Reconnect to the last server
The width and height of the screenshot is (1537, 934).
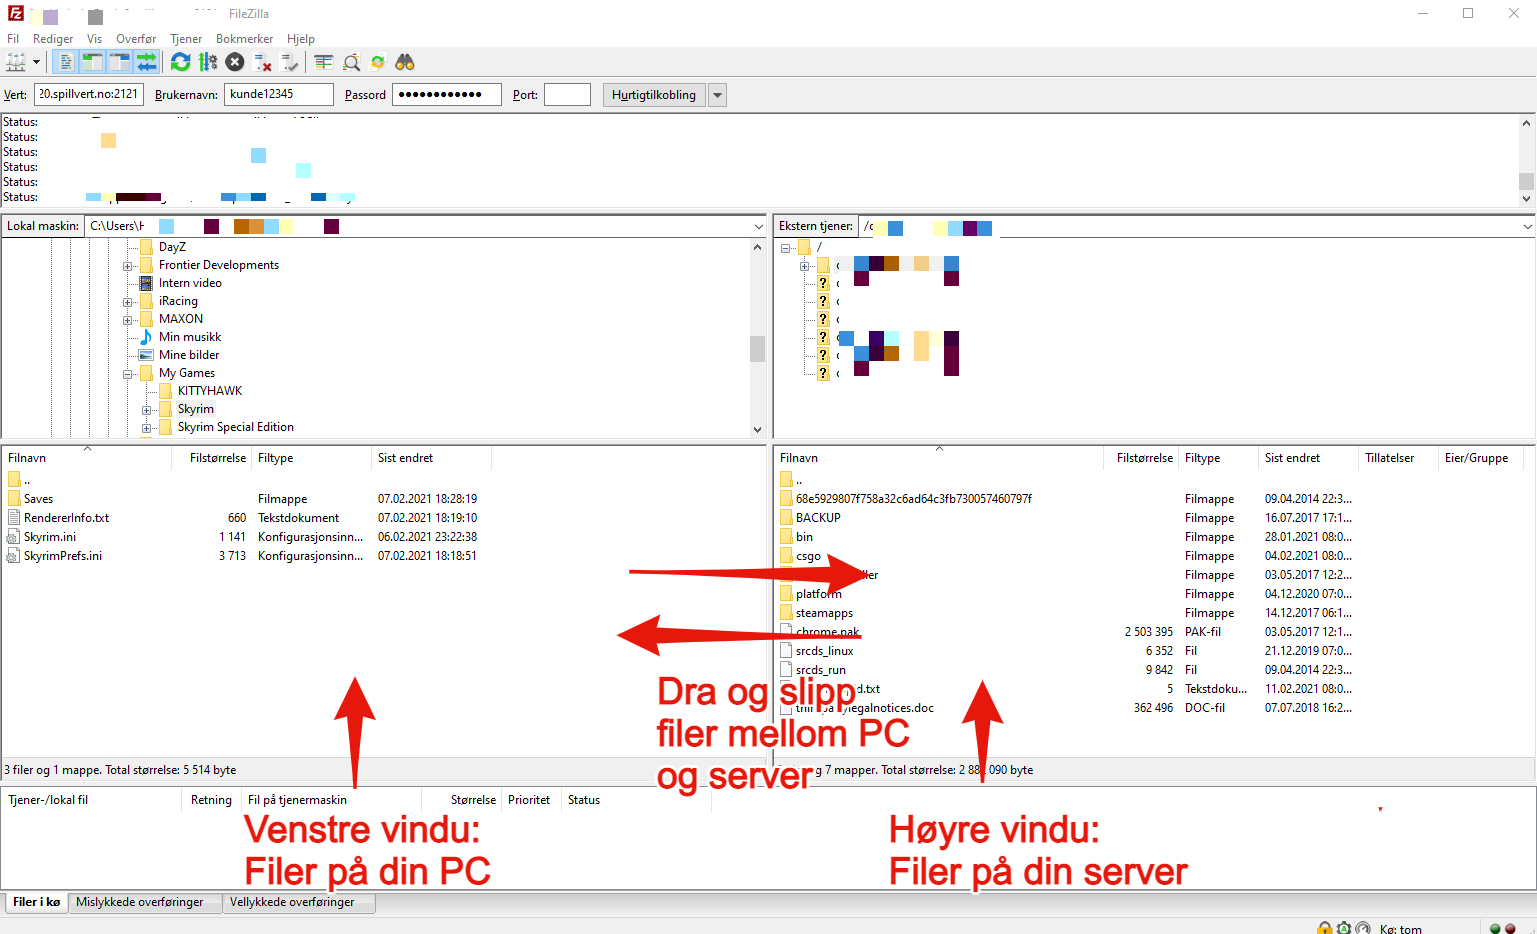click(x=290, y=62)
